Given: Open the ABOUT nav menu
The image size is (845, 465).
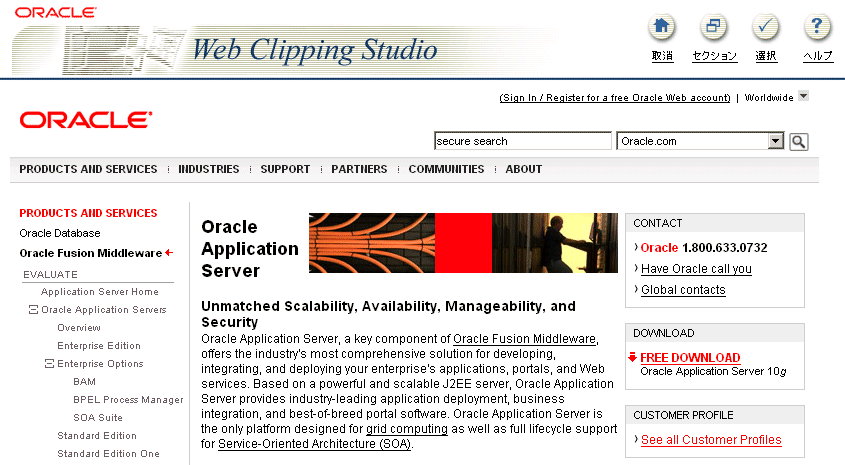Looking at the screenshot, I should coord(524,169).
